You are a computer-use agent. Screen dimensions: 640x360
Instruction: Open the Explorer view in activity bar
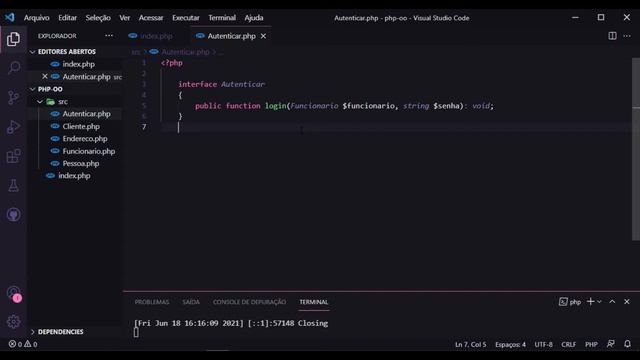(x=13, y=39)
